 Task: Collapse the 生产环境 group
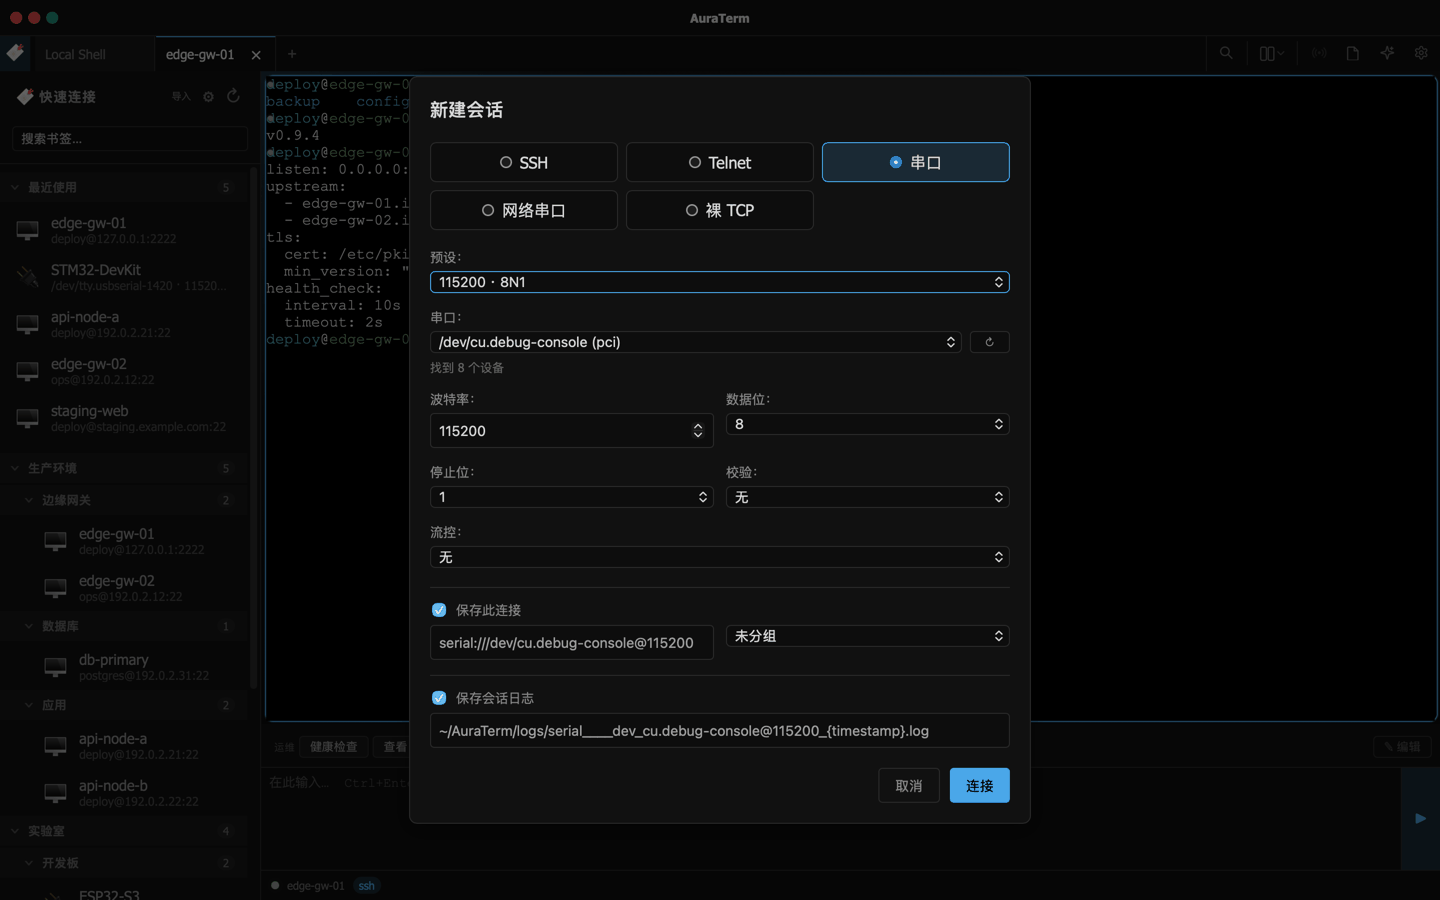pyautogui.click(x=125, y=468)
